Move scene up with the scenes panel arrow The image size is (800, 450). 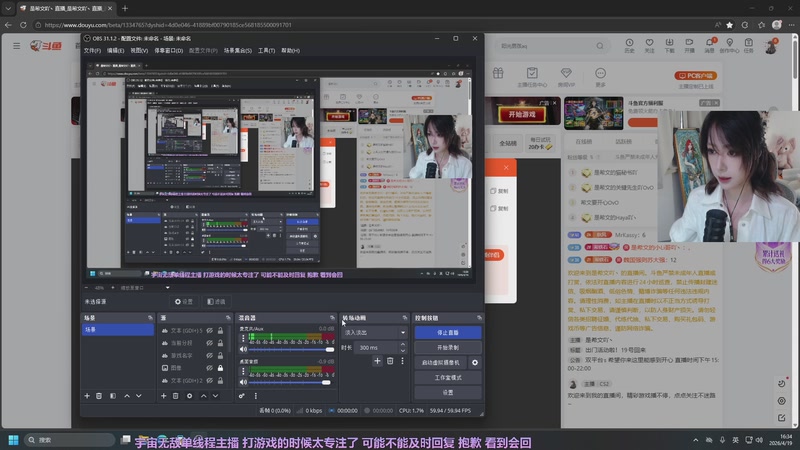coord(127,396)
